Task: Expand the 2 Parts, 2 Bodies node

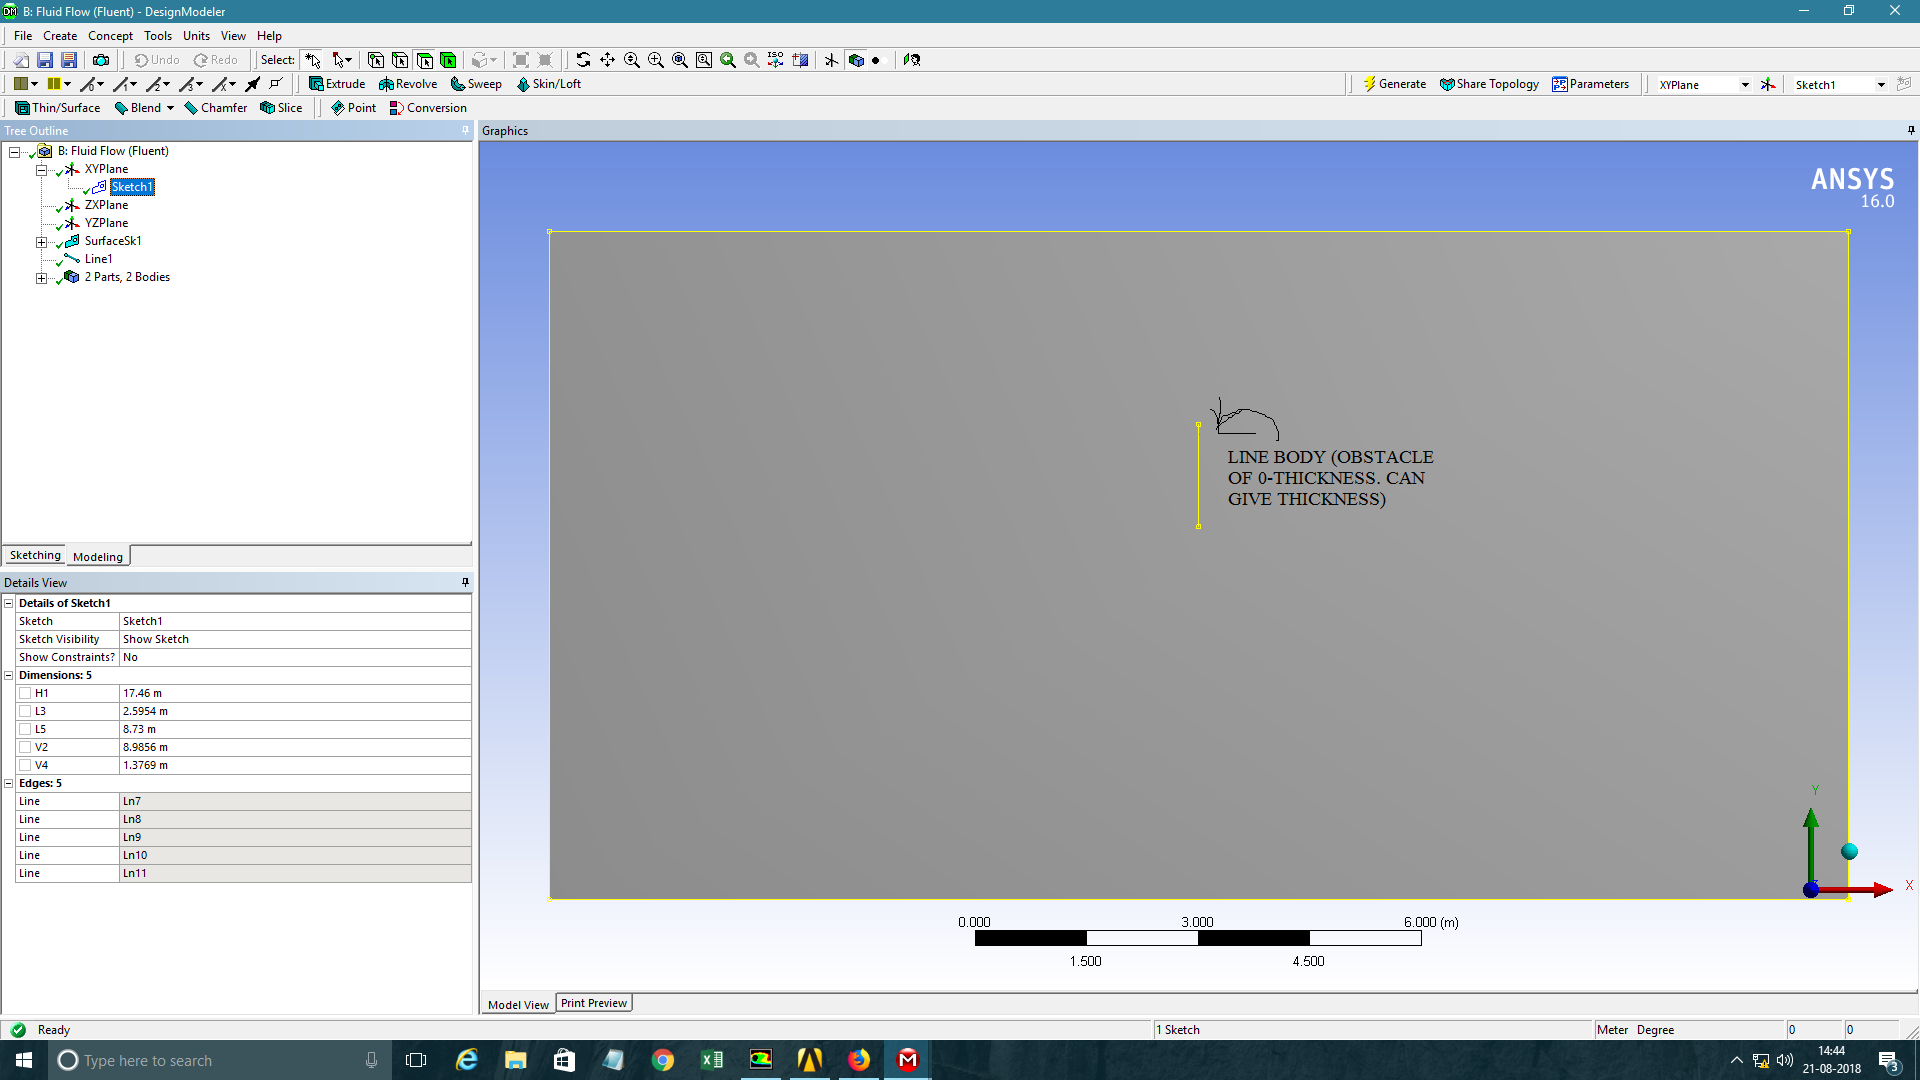Action: pyautogui.click(x=41, y=278)
